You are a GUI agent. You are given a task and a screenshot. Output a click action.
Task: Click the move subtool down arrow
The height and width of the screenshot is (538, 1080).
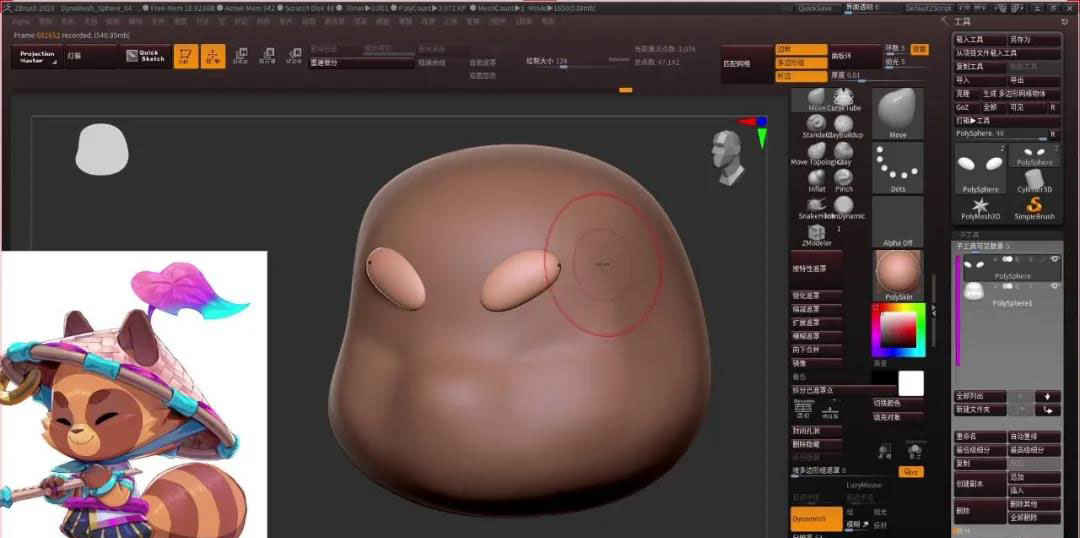pyautogui.click(x=1048, y=396)
